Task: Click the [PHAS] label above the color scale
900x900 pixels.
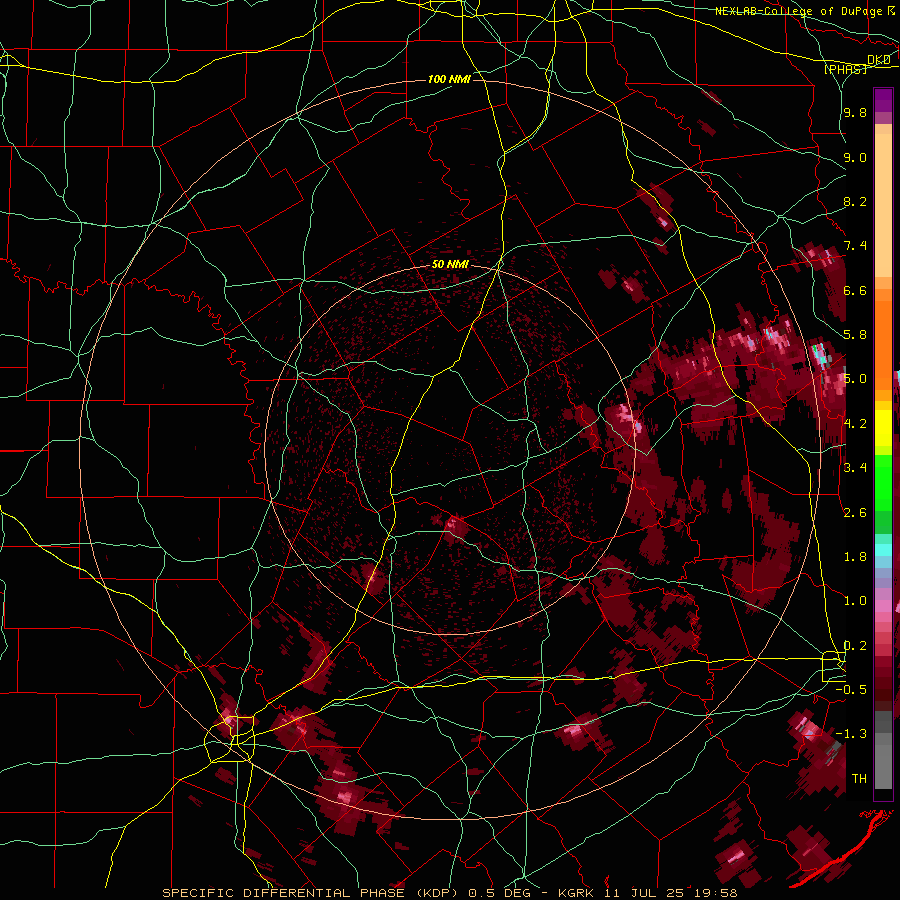Action: [x=845, y=69]
